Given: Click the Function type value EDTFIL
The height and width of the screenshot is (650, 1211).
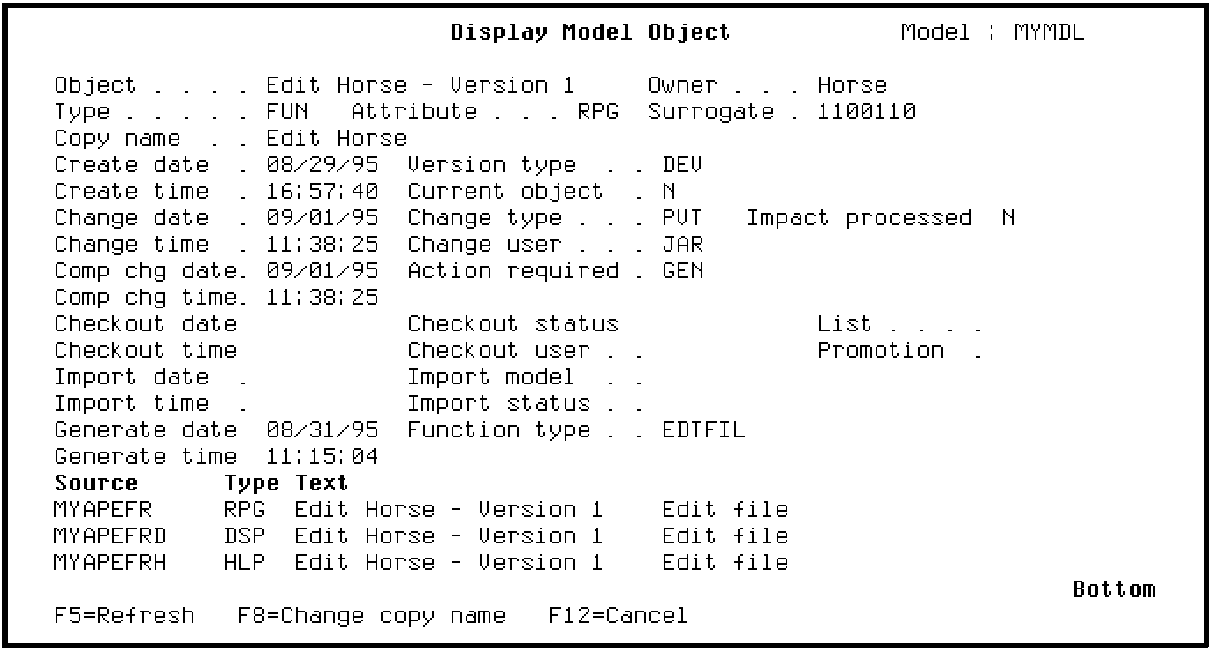Looking at the screenshot, I should [704, 430].
